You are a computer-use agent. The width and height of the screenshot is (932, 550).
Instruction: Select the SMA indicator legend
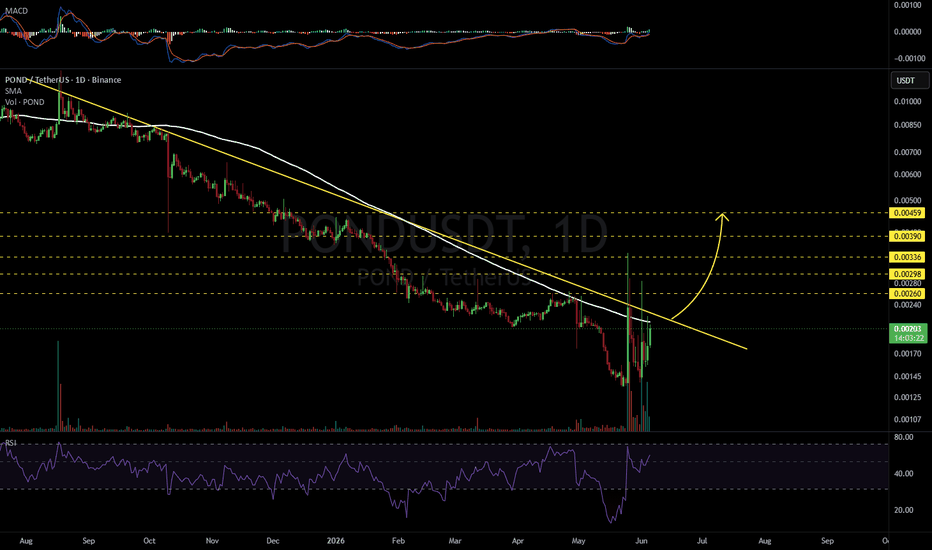point(13,91)
